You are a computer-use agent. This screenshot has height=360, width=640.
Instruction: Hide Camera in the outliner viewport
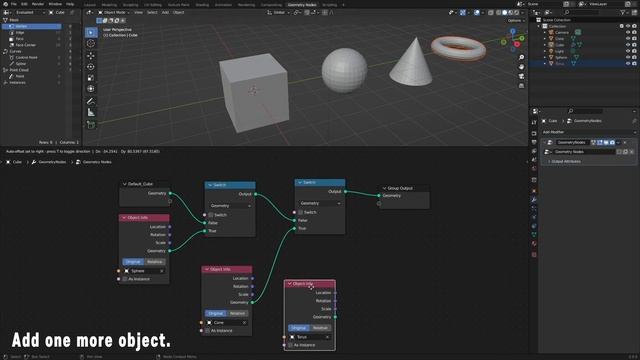628,32
